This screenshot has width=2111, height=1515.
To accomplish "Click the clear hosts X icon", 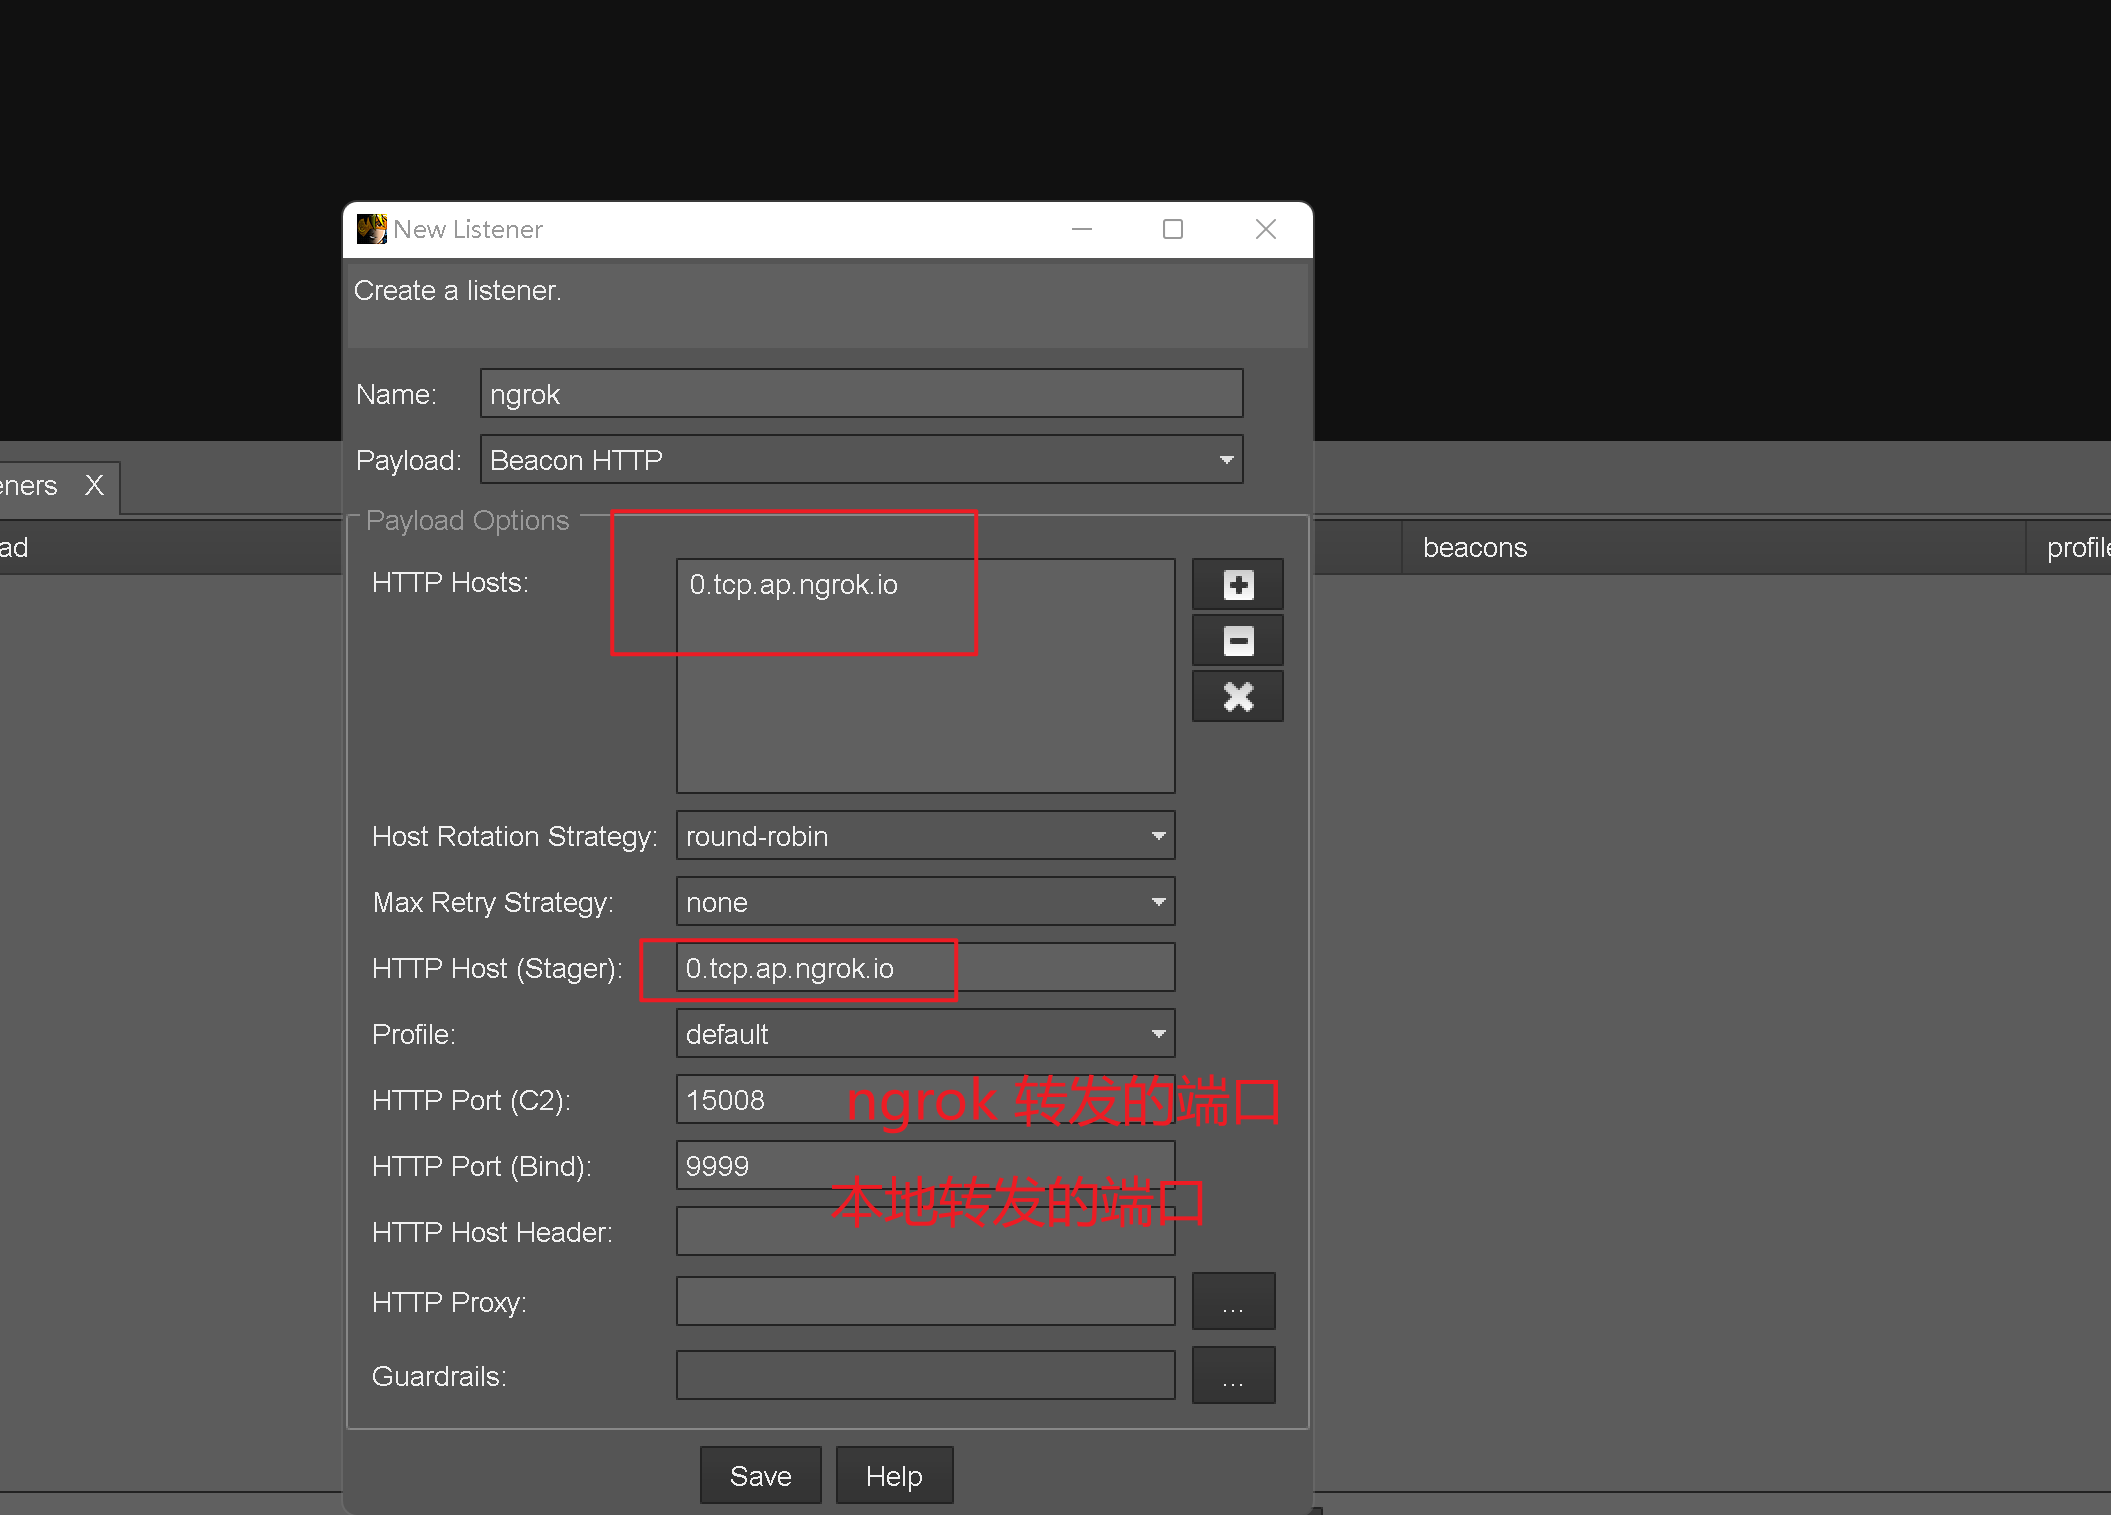I will coord(1237,697).
